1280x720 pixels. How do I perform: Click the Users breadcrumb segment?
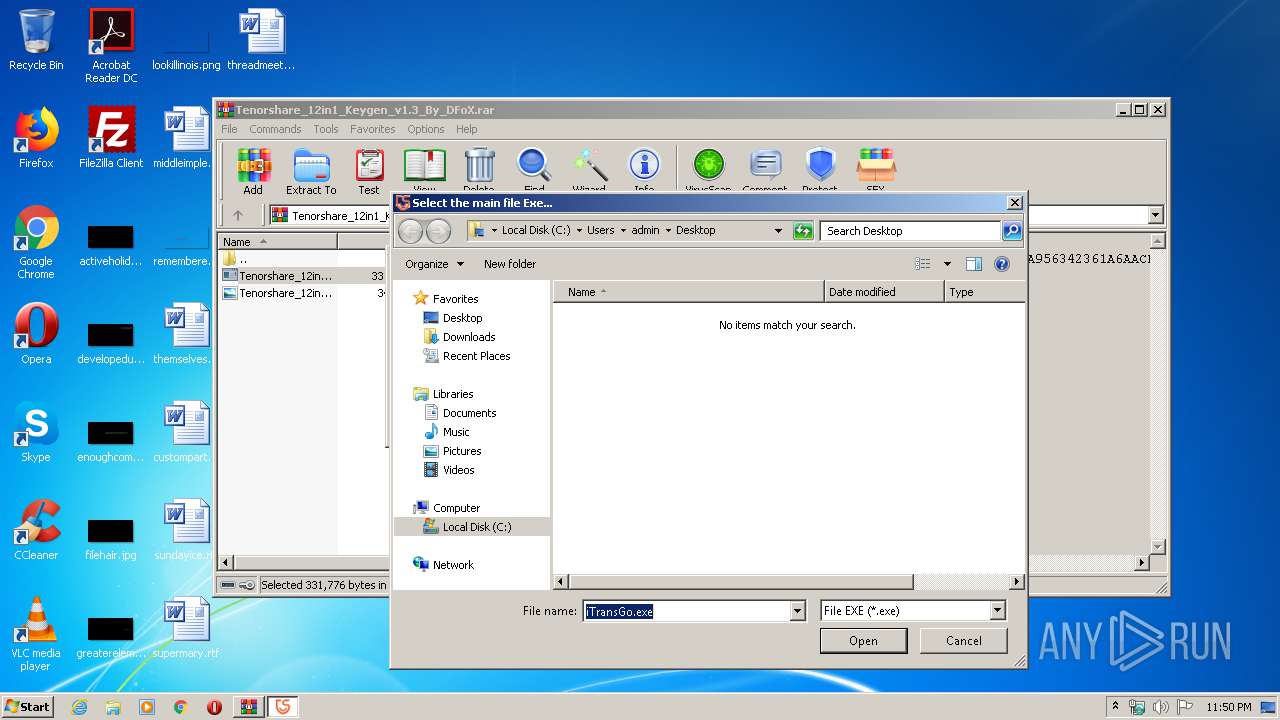coord(600,230)
